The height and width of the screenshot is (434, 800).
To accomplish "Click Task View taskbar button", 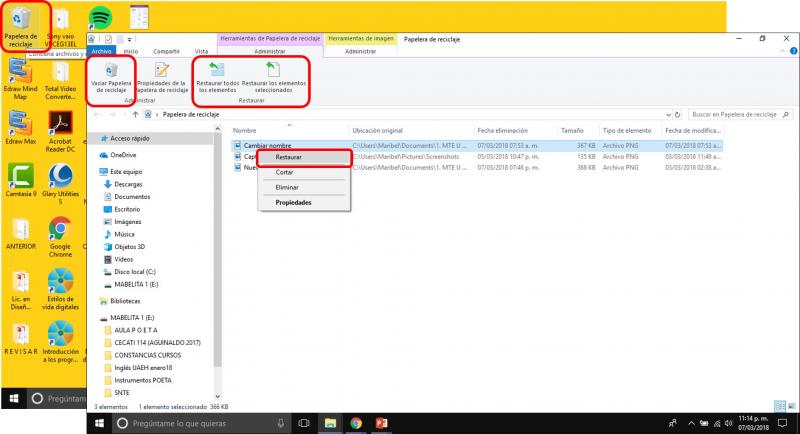I will click(x=304, y=423).
